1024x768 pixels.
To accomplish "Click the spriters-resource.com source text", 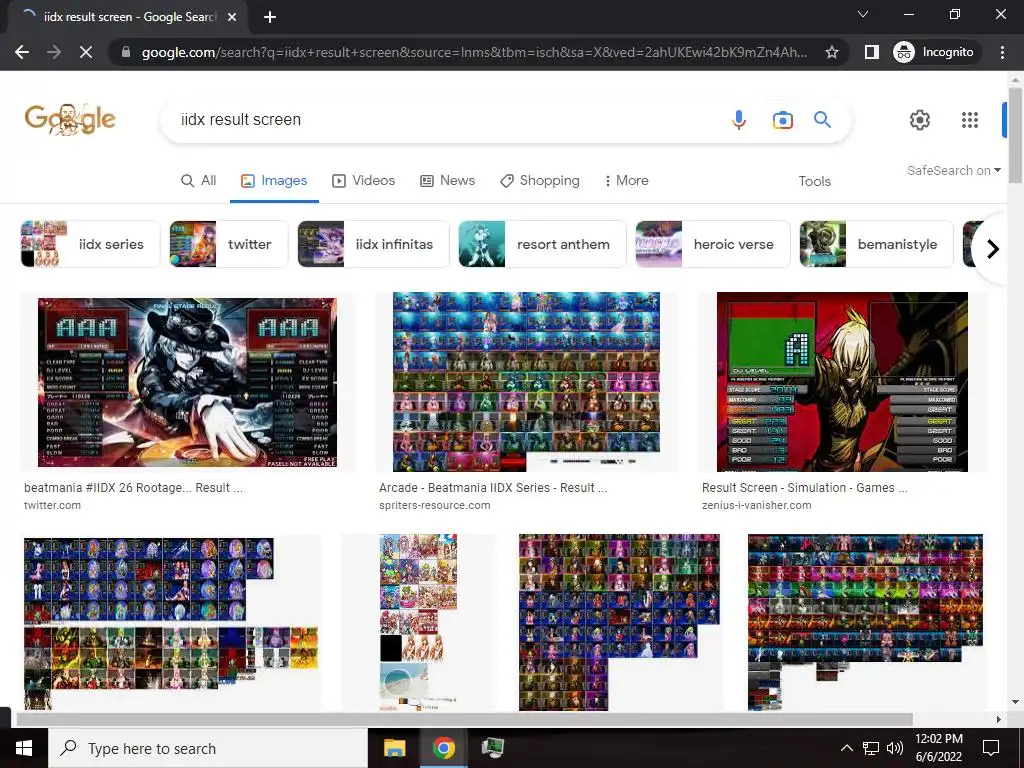I will tap(434, 505).
